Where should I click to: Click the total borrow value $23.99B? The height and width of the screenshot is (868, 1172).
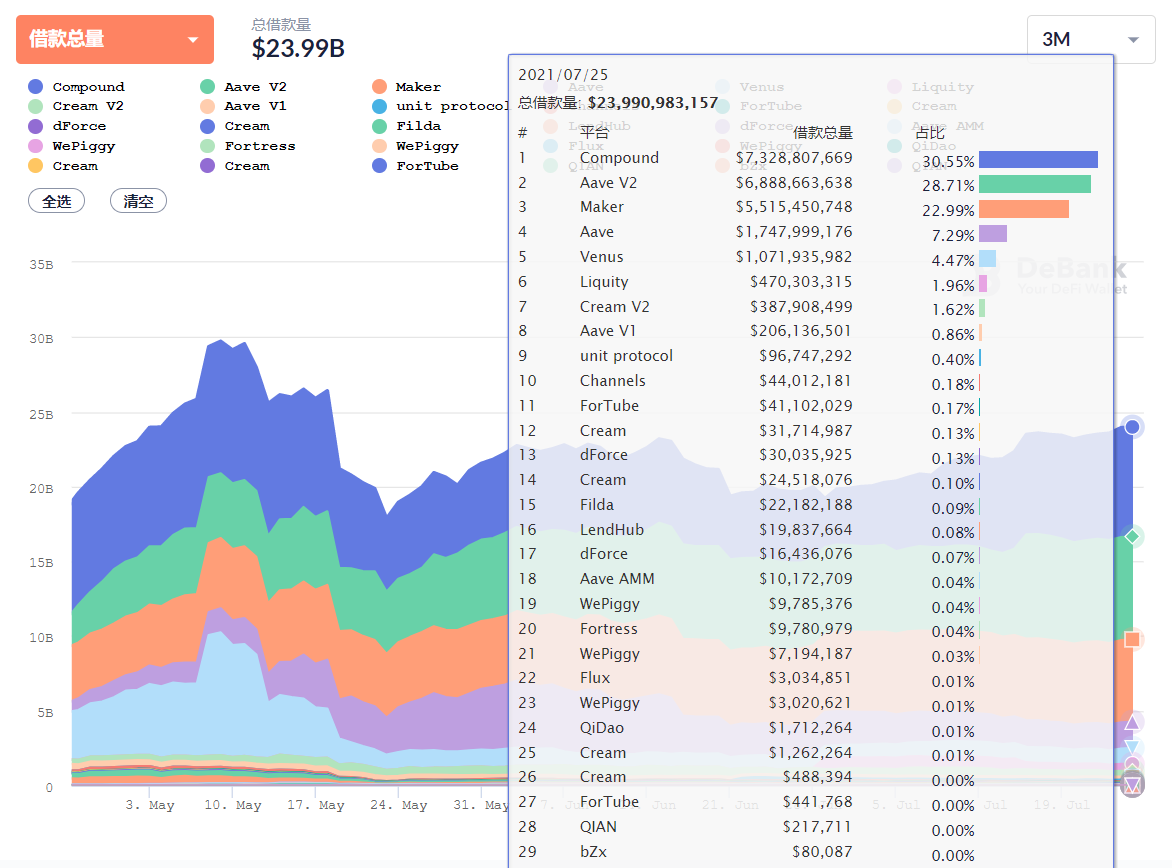(298, 49)
